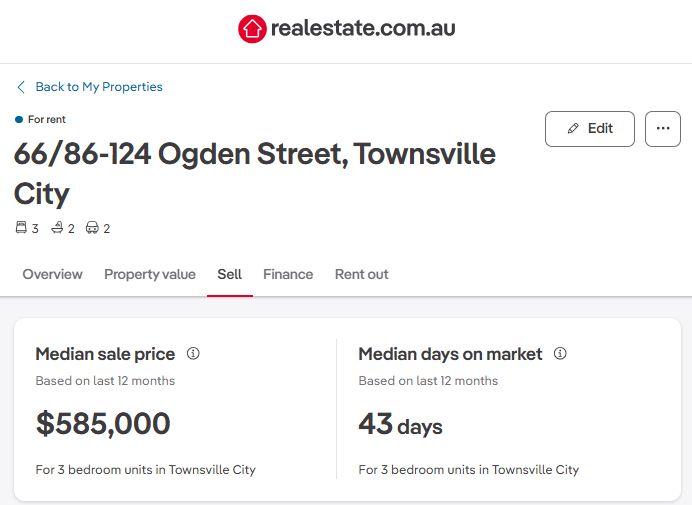This screenshot has width=692, height=505.
Task: Click the car spaces icon
Action: click(92, 228)
